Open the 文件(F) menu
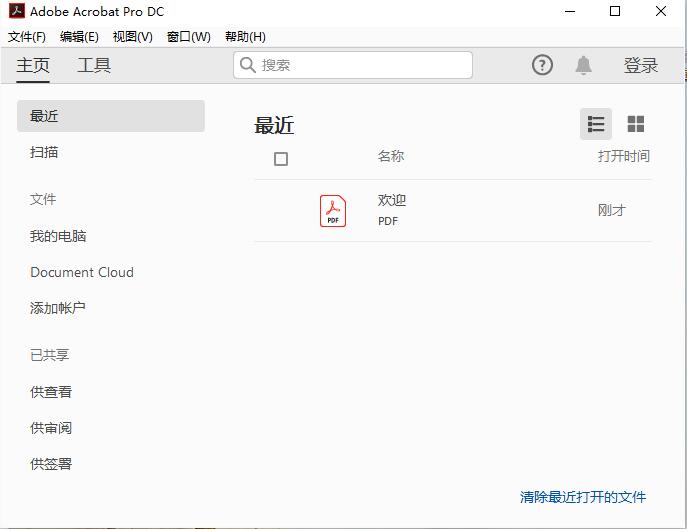687x529 pixels. (x=27, y=37)
